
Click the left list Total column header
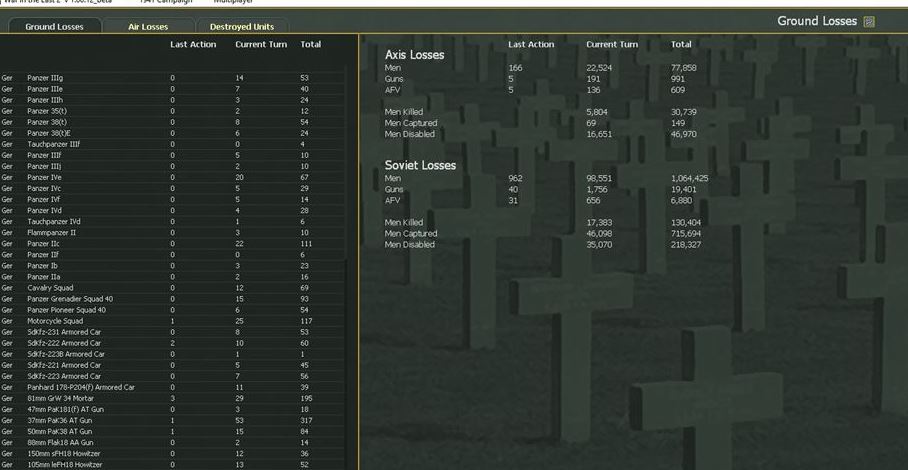tap(310, 45)
